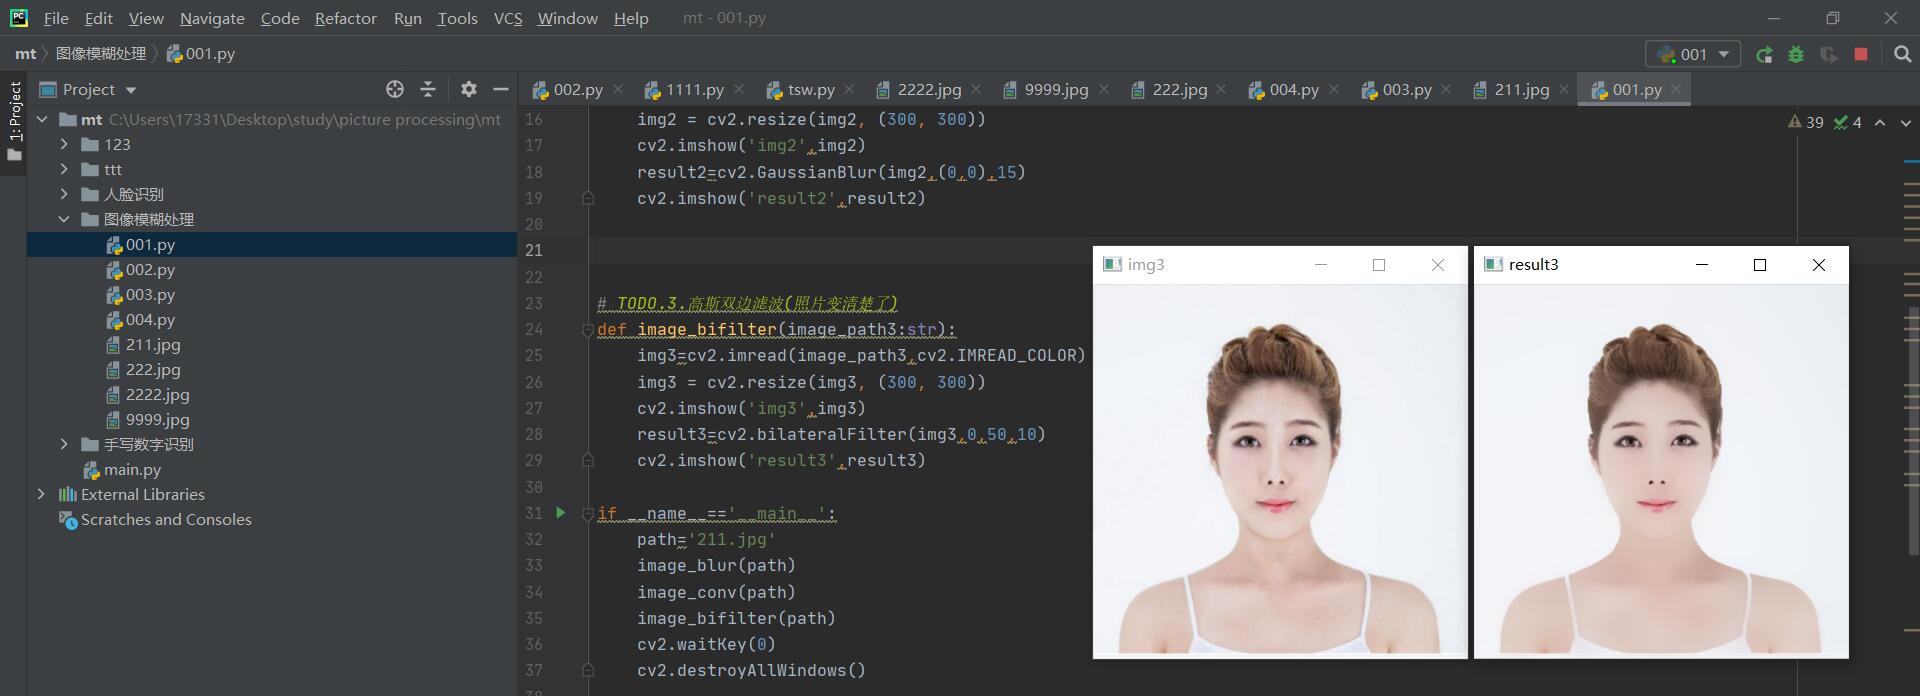Screen dimensions: 1920x696
Task: Maximize the result3 window
Action: click(x=1760, y=265)
